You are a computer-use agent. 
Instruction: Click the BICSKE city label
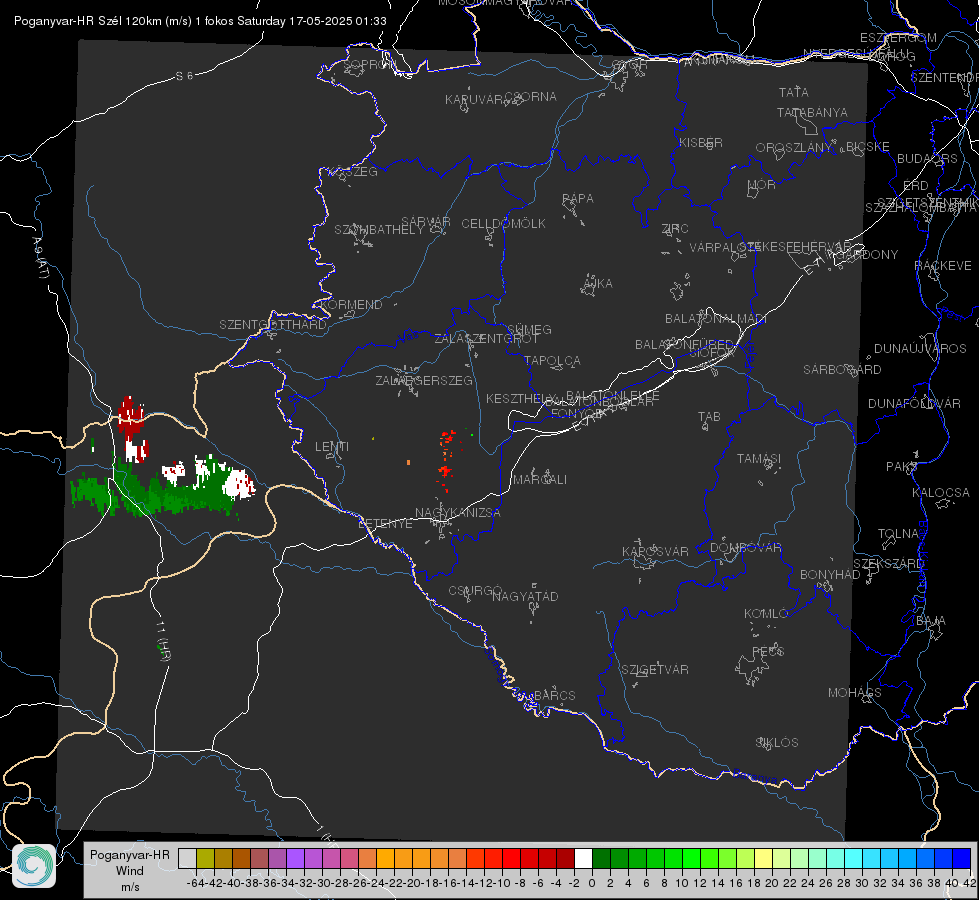[x=868, y=146]
